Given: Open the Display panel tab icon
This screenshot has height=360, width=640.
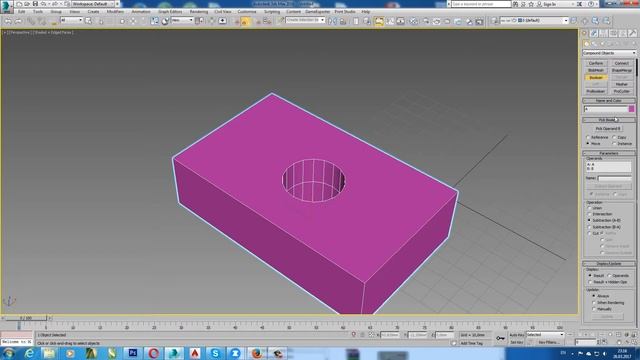Looking at the screenshot, I should coord(623,33).
